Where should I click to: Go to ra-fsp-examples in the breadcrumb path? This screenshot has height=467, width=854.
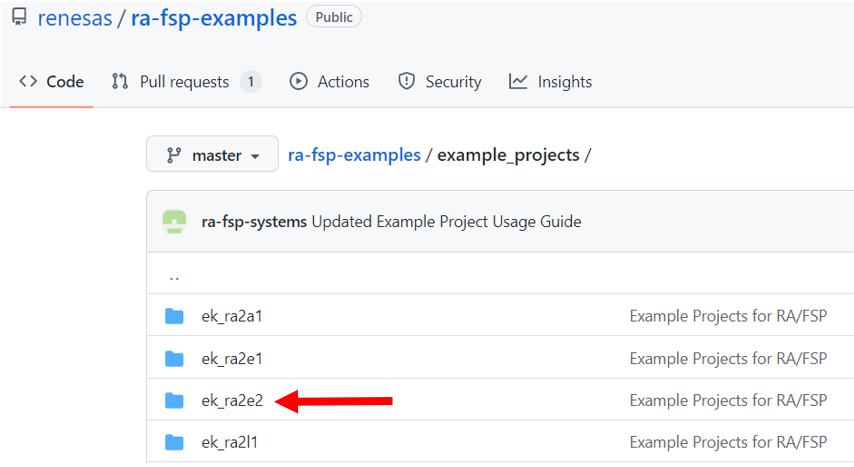point(354,155)
